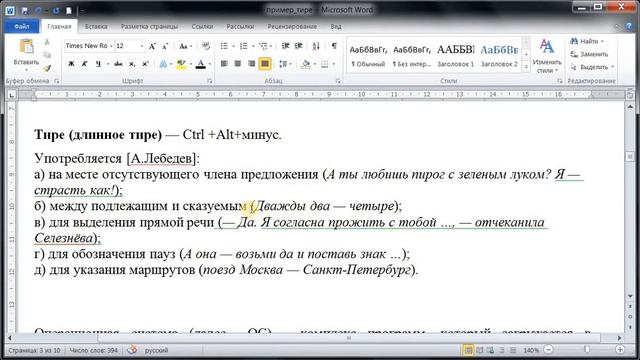The height and width of the screenshot is (360, 640).
Task: Set Center paragraph alignment
Action: tap(238, 64)
